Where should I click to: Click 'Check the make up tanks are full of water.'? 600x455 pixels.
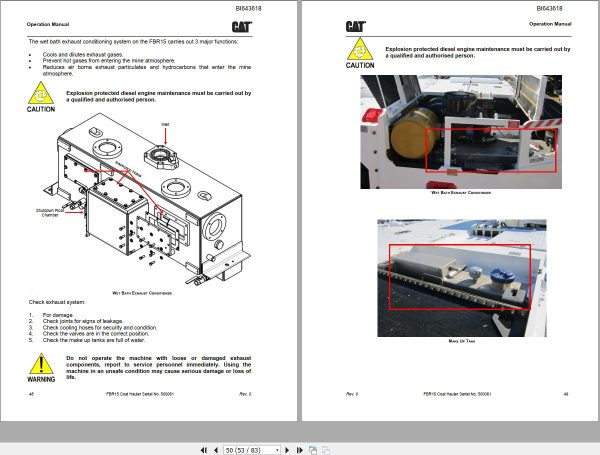[94, 340]
